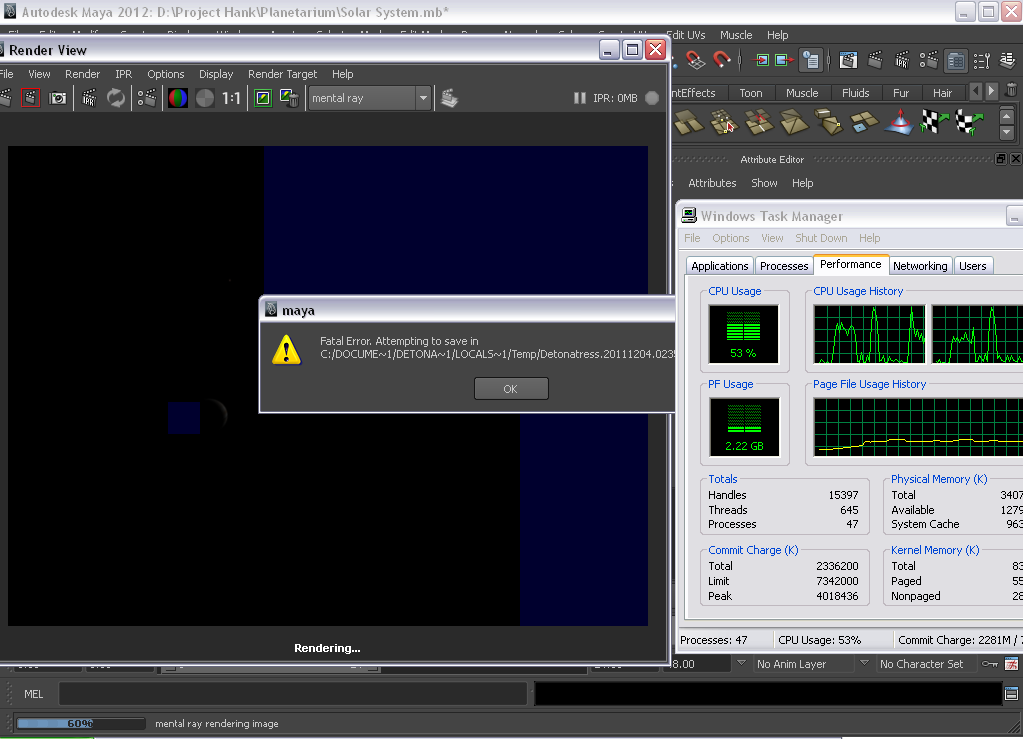
Task: Toggle the construction history icon
Action: point(811,61)
